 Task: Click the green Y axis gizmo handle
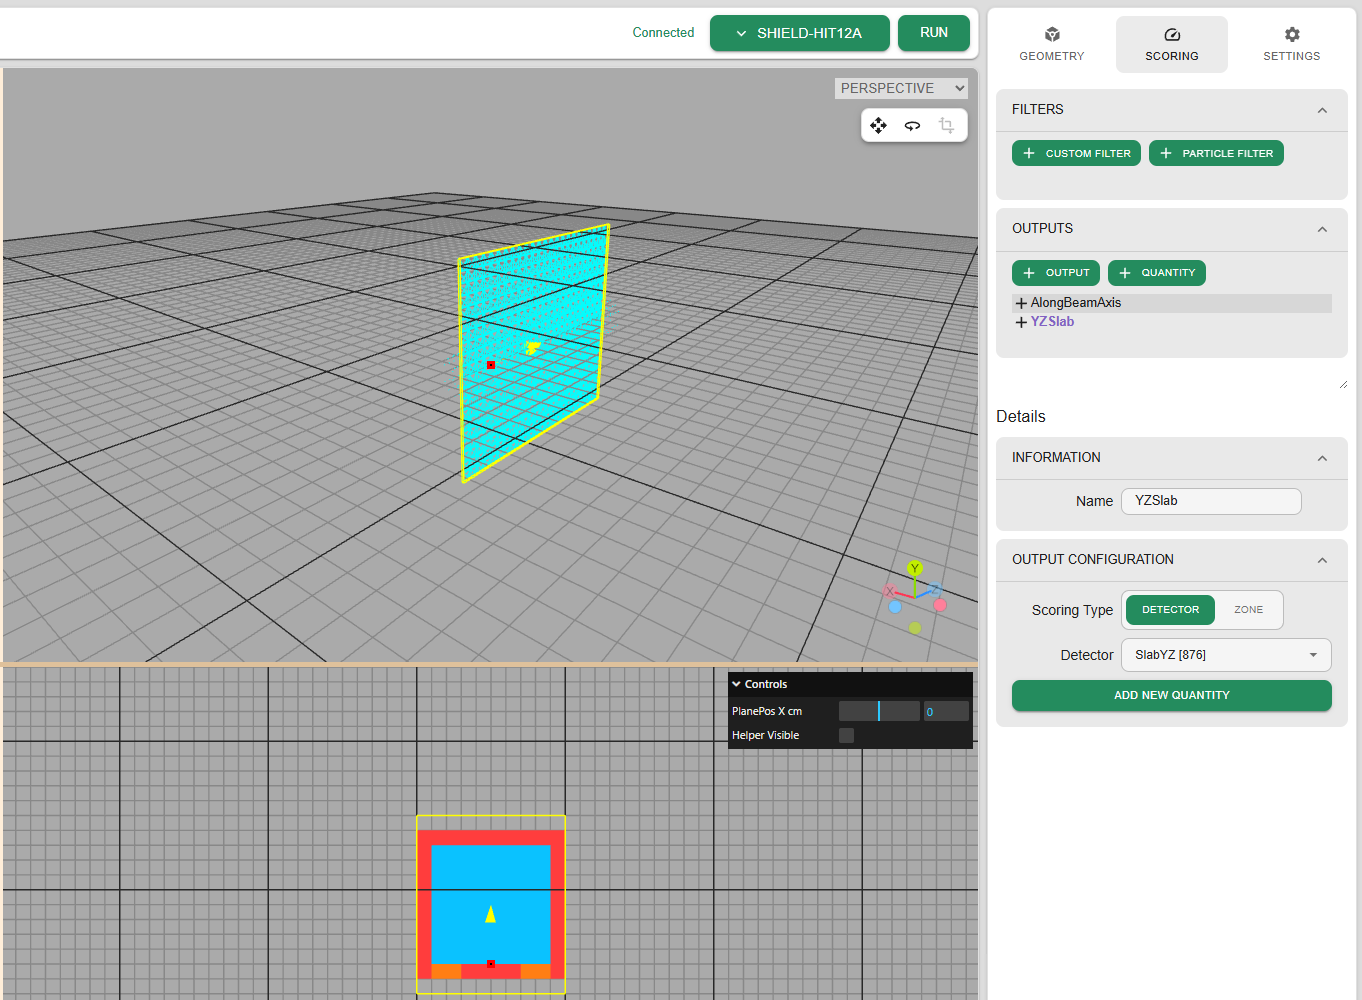pyautogui.click(x=915, y=568)
